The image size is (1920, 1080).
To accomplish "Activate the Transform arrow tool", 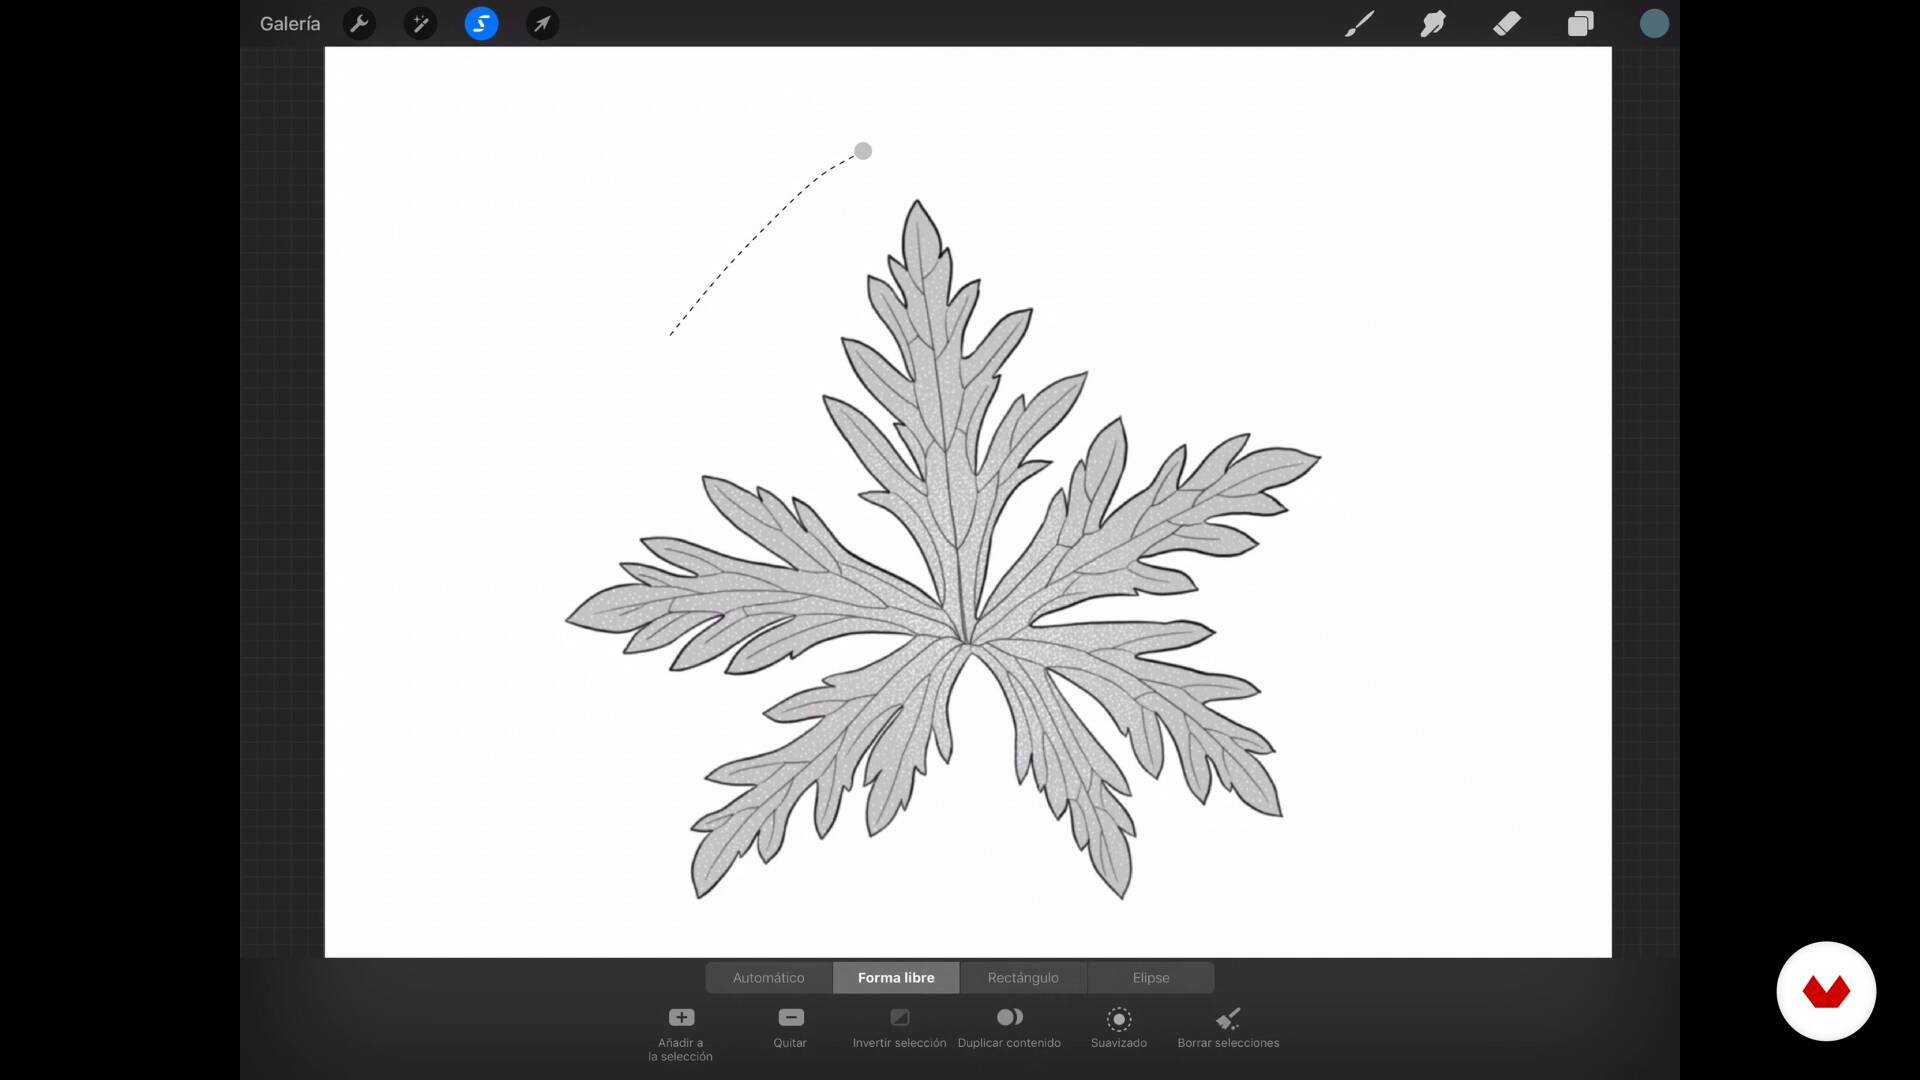I will point(542,23).
